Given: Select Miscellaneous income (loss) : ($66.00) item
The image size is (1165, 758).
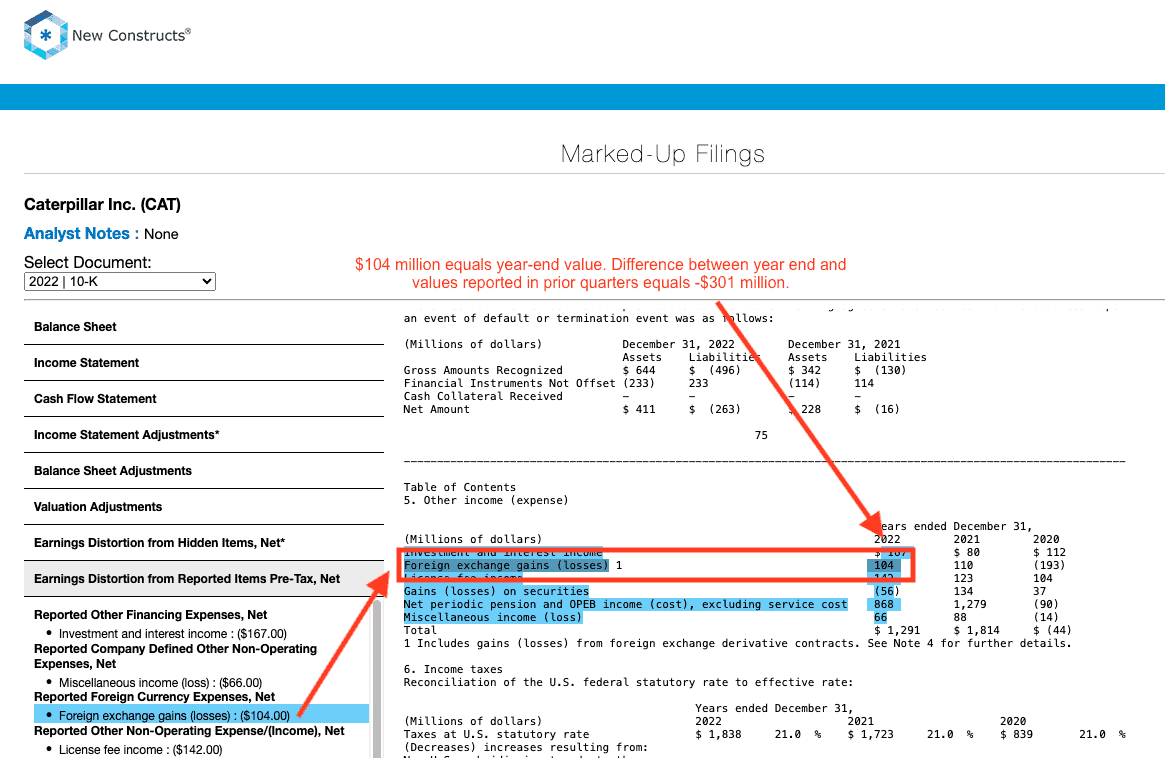Looking at the screenshot, I should click(x=160, y=682).
